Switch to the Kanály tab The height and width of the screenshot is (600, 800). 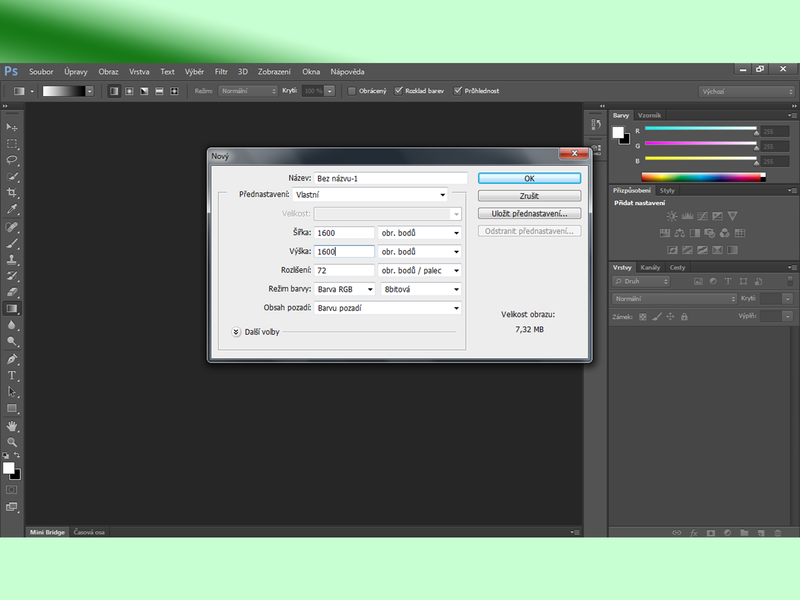tap(650, 267)
